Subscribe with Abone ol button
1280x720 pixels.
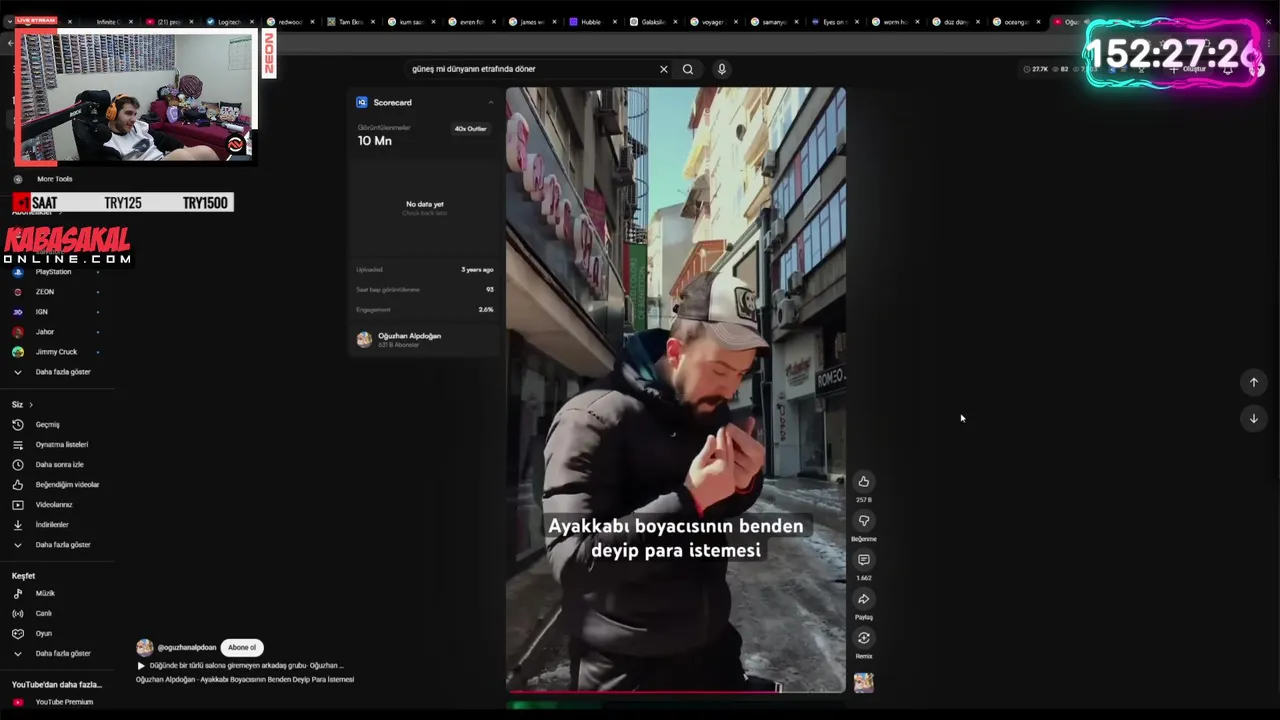coord(242,647)
